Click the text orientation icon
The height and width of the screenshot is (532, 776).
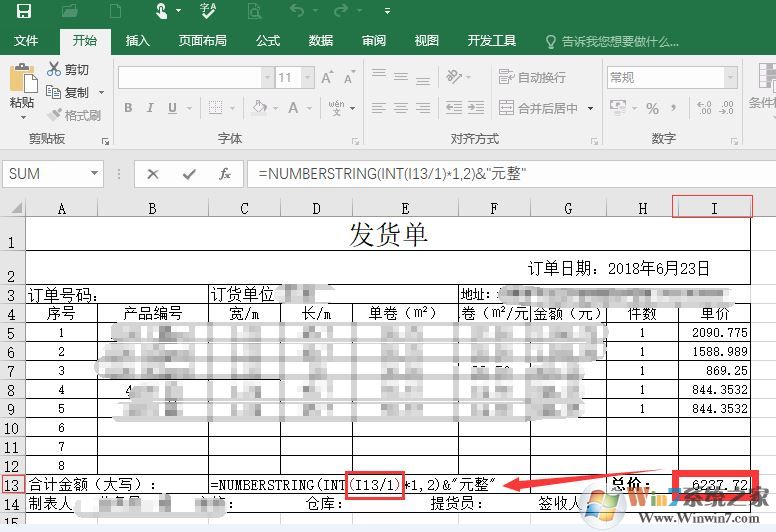[454, 77]
